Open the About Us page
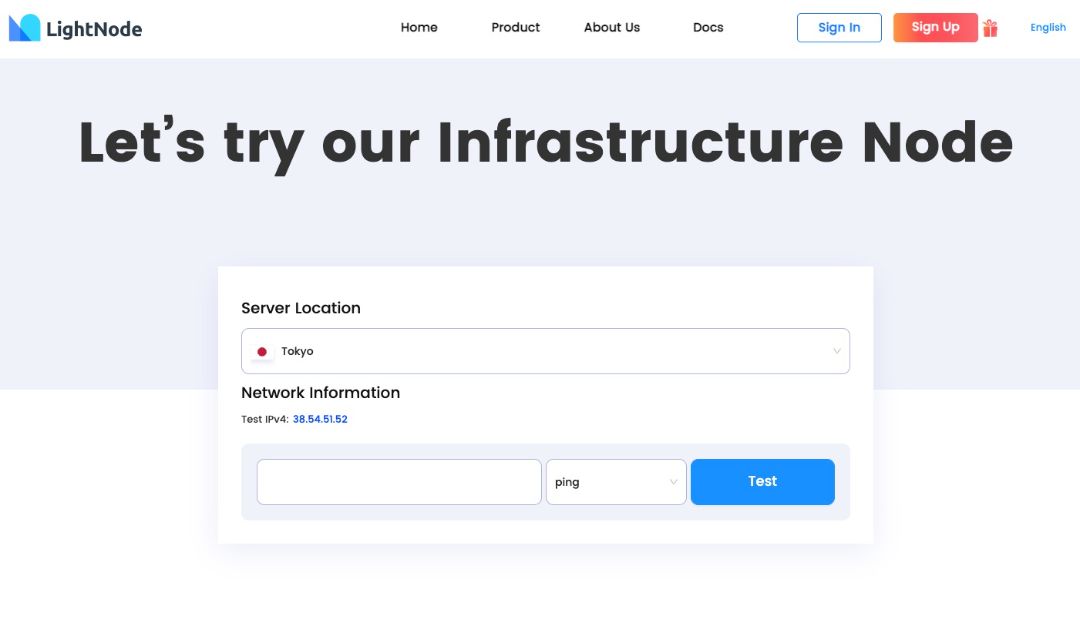 pos(611,27)
